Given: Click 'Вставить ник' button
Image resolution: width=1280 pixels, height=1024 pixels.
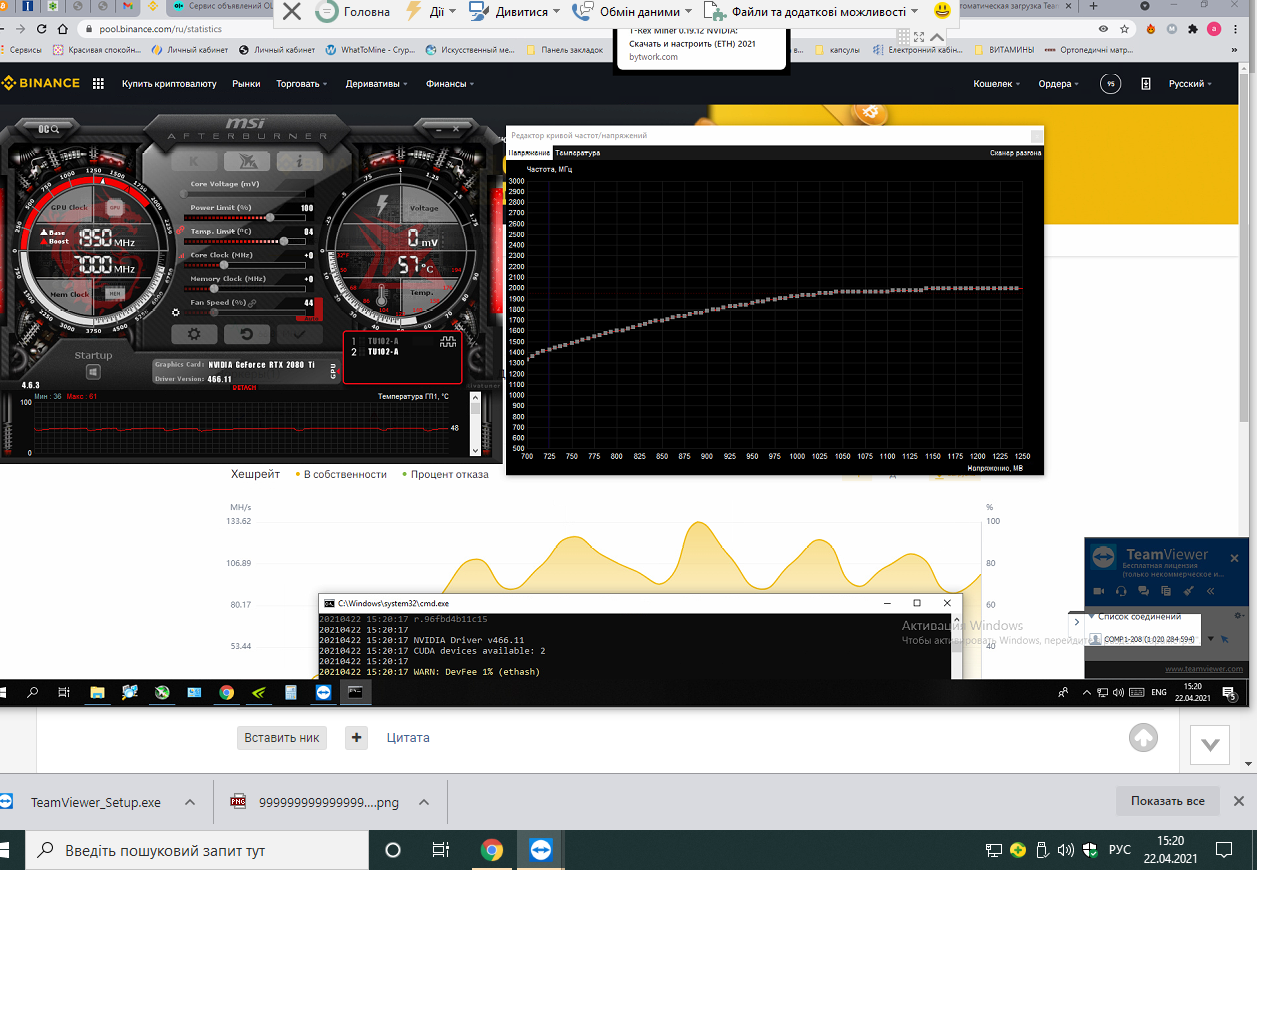Looking at the screenshot, I should pos(282,738).
